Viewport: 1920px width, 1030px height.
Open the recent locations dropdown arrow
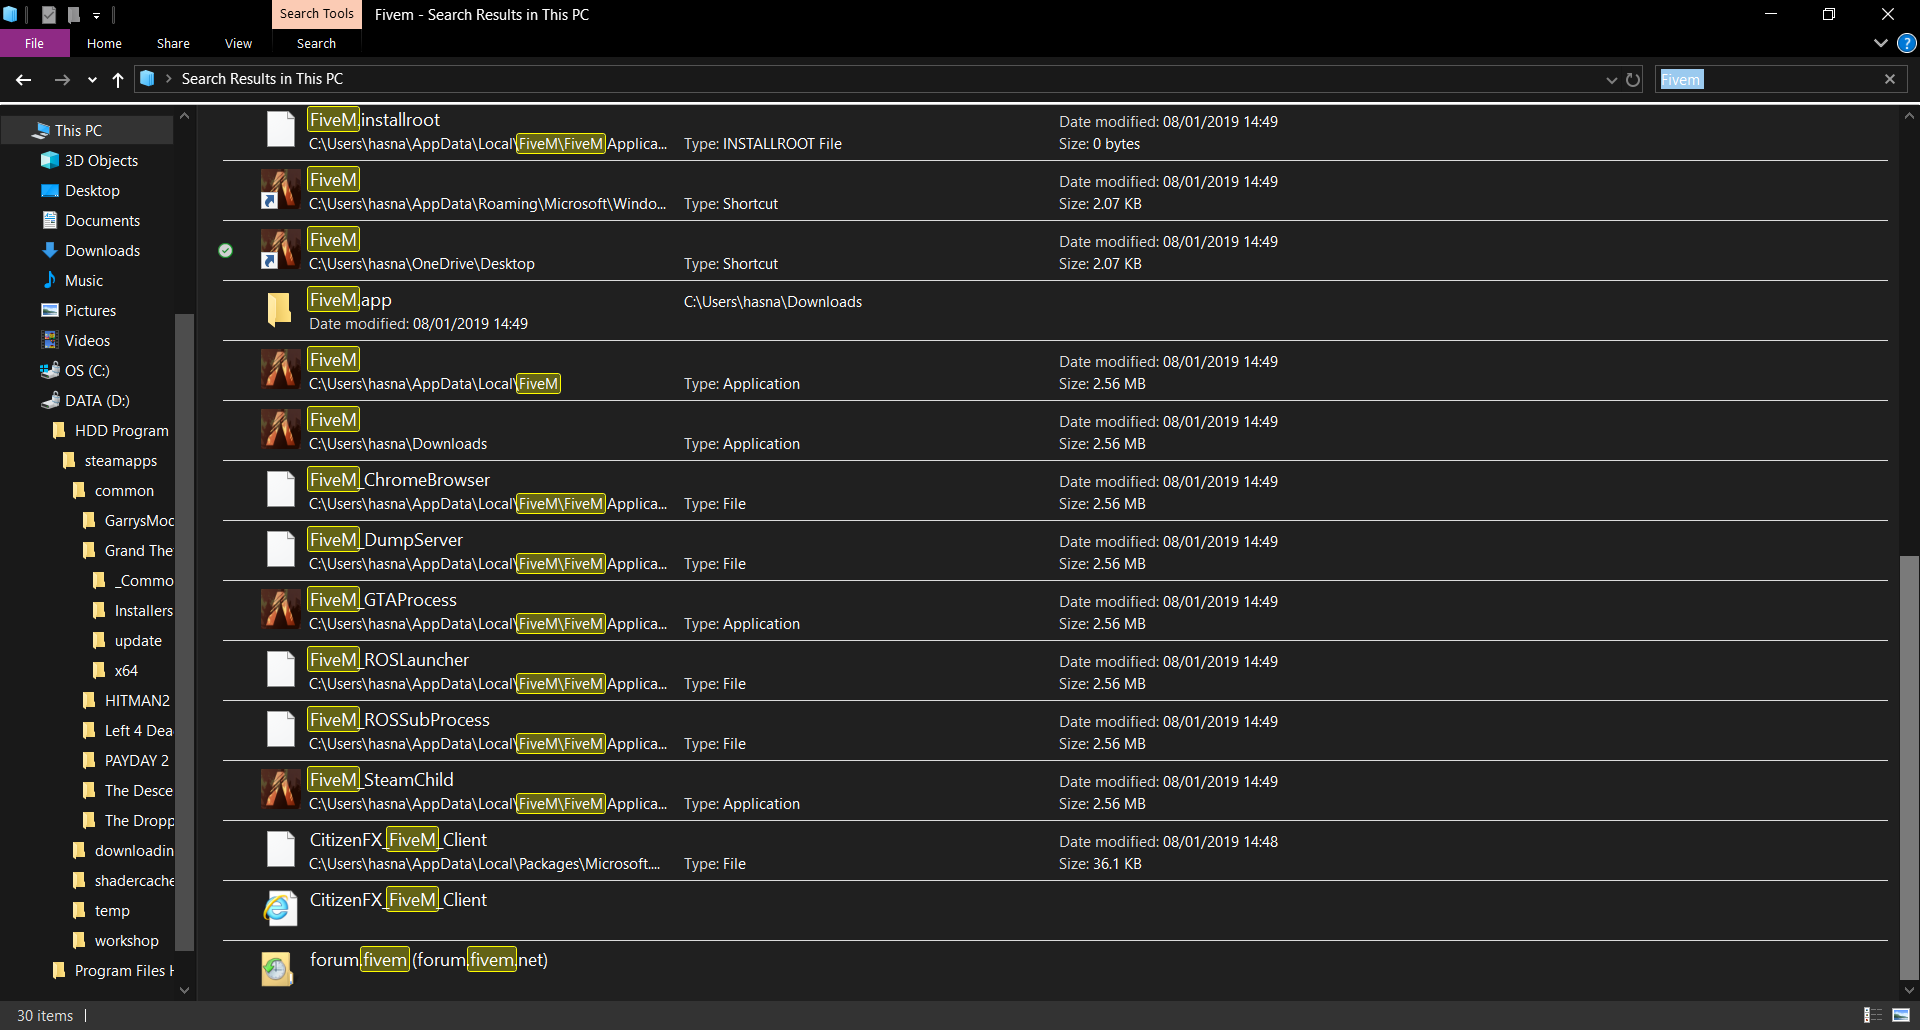pos(92,79)
